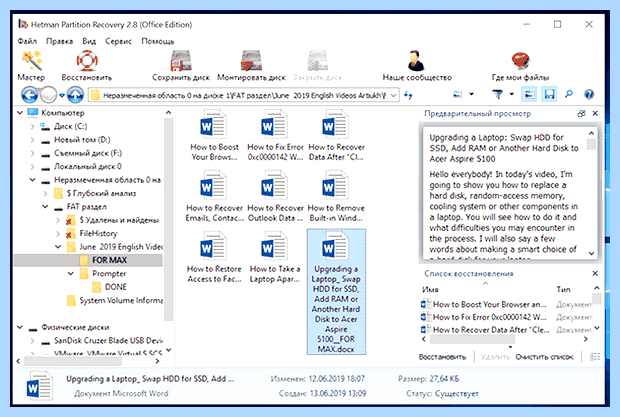Click the address path field
The width and height of the screenshot is (620, 417).
tap(244, 95)
